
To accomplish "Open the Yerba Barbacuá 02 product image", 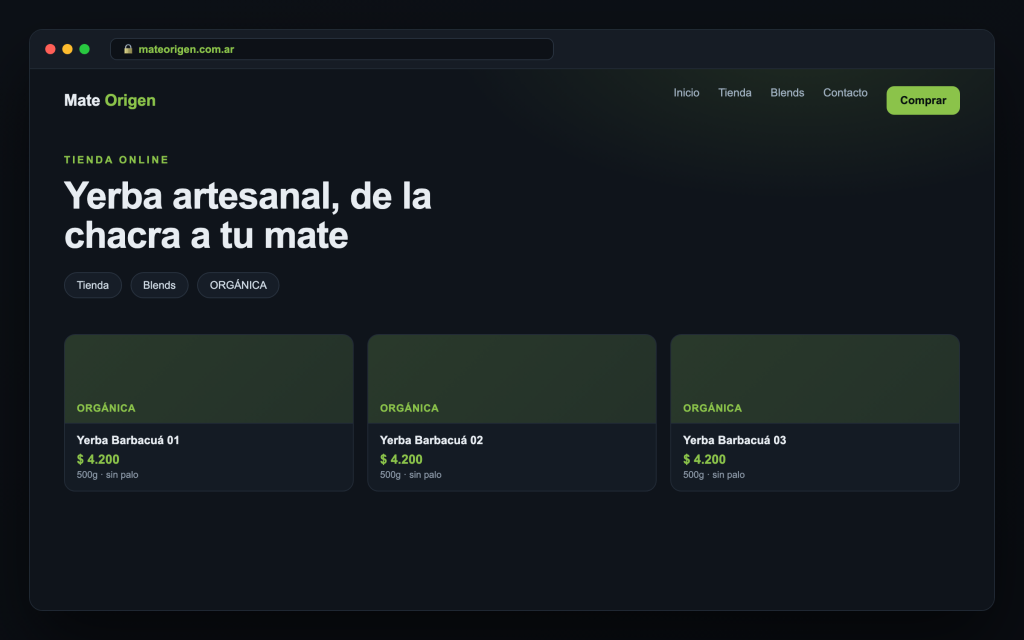I will coord(512,379).
